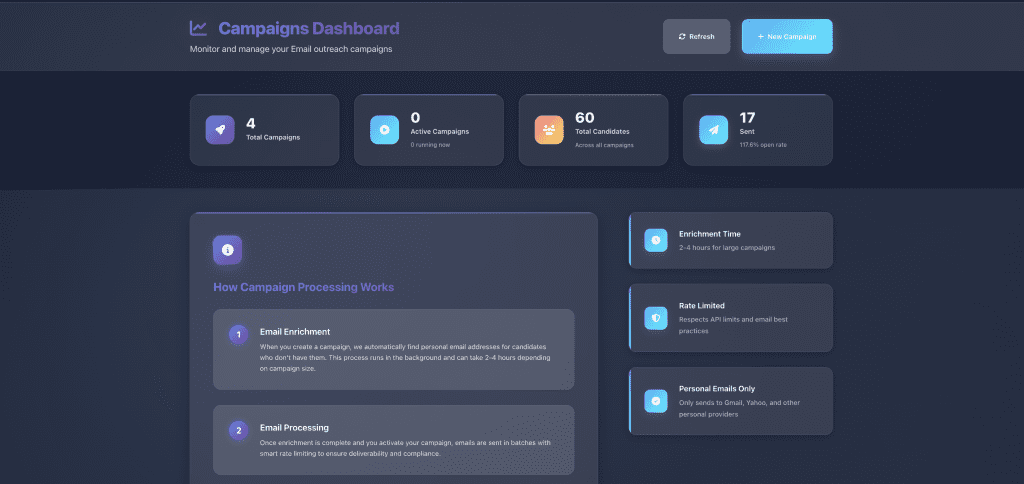Viewport: 1024px width, 484px height.
Task: Create a New Campaign
Action: [787, 37]
